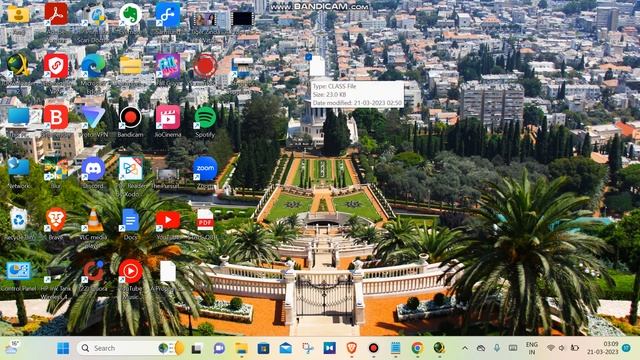This screenshot has height=360, width=640.
Task: Open the black video thumbnail file
Action: (x=242, y=18)
